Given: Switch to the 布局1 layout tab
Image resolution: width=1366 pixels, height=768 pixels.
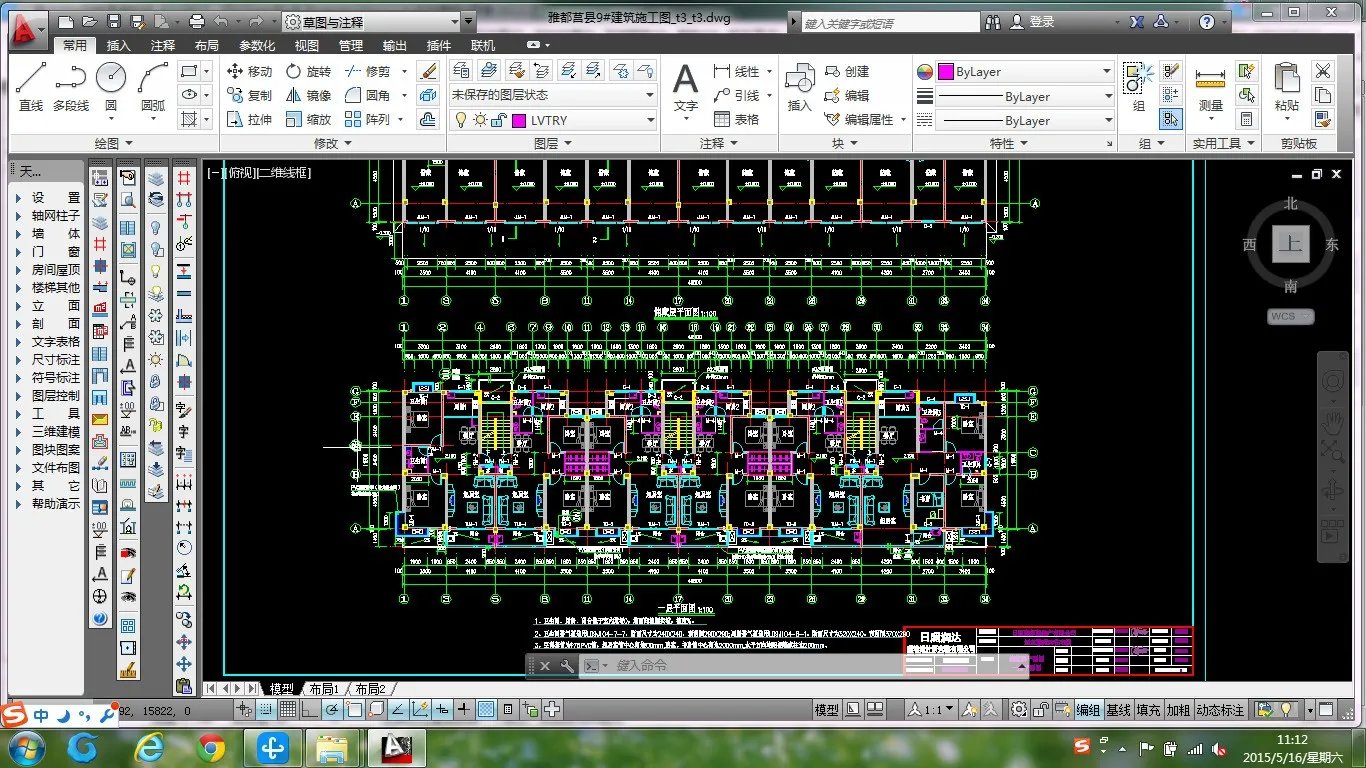Looking at the screenshot, I should (322, 689).
